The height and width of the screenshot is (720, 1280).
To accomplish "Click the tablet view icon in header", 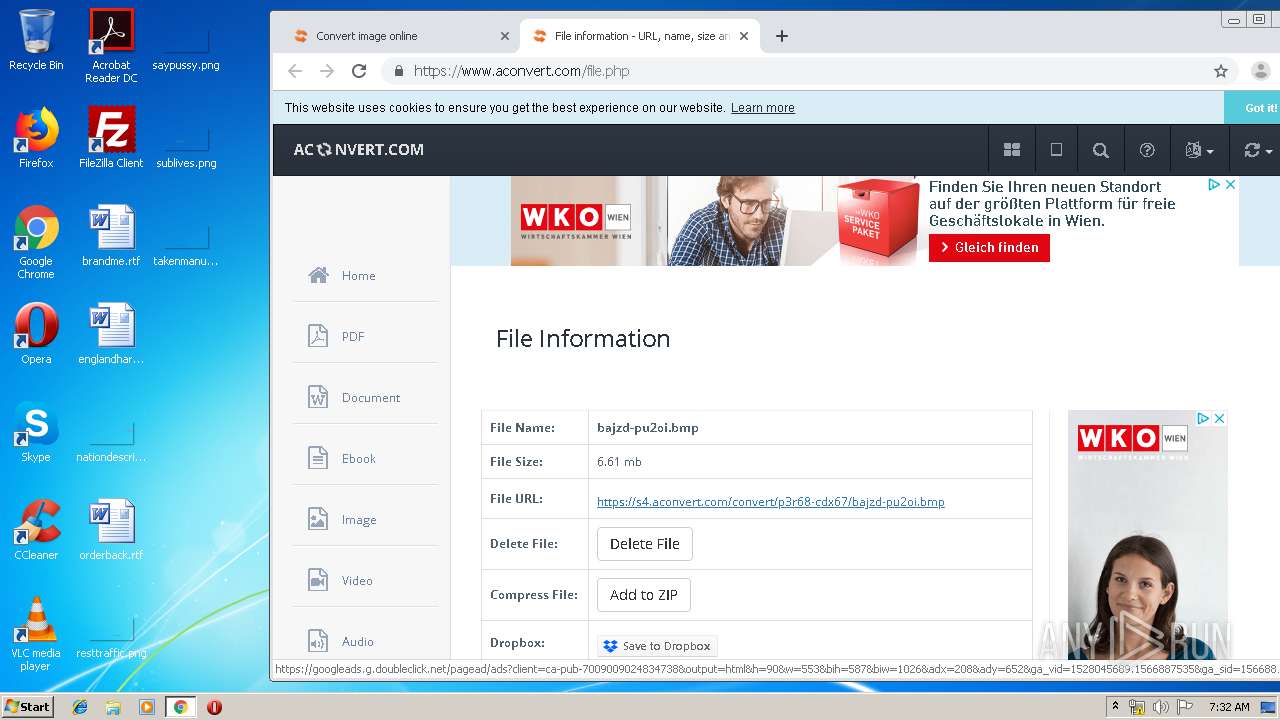I will pyautogui.click(x=1056, y=150).
